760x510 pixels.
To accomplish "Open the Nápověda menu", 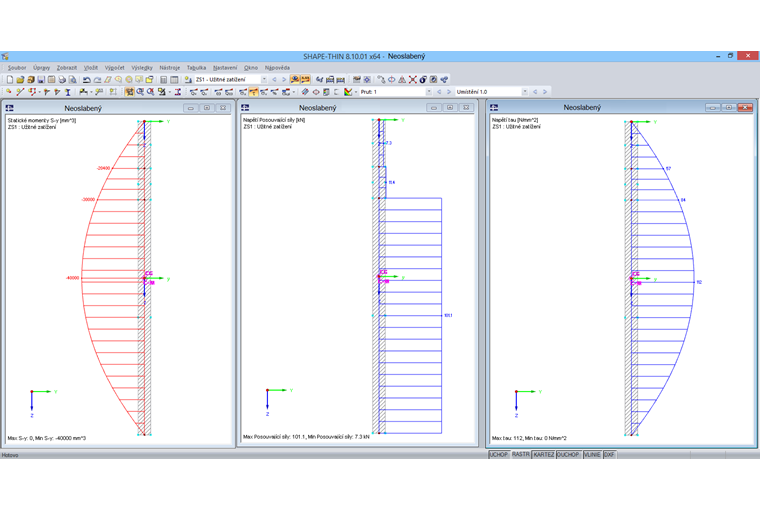I will pos(277,68).
